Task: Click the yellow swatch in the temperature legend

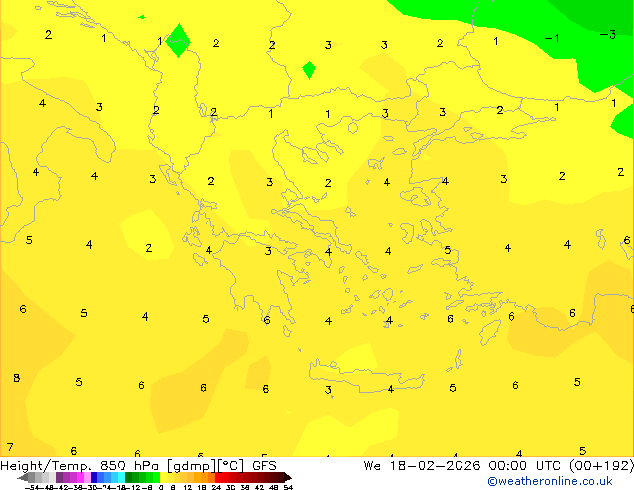Action: pyautogui.click(x=163, y=477)
